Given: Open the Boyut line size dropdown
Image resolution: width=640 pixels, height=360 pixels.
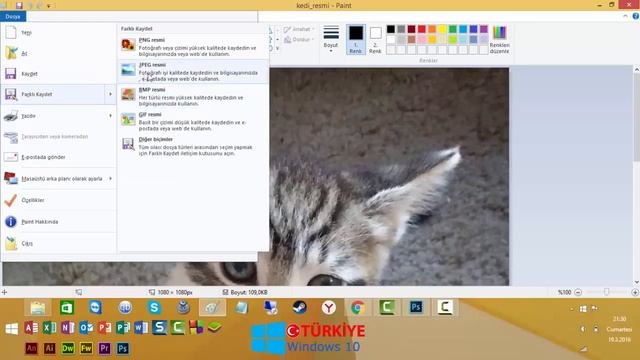Looking at the screenshot, I should click(x=331, y=39).
